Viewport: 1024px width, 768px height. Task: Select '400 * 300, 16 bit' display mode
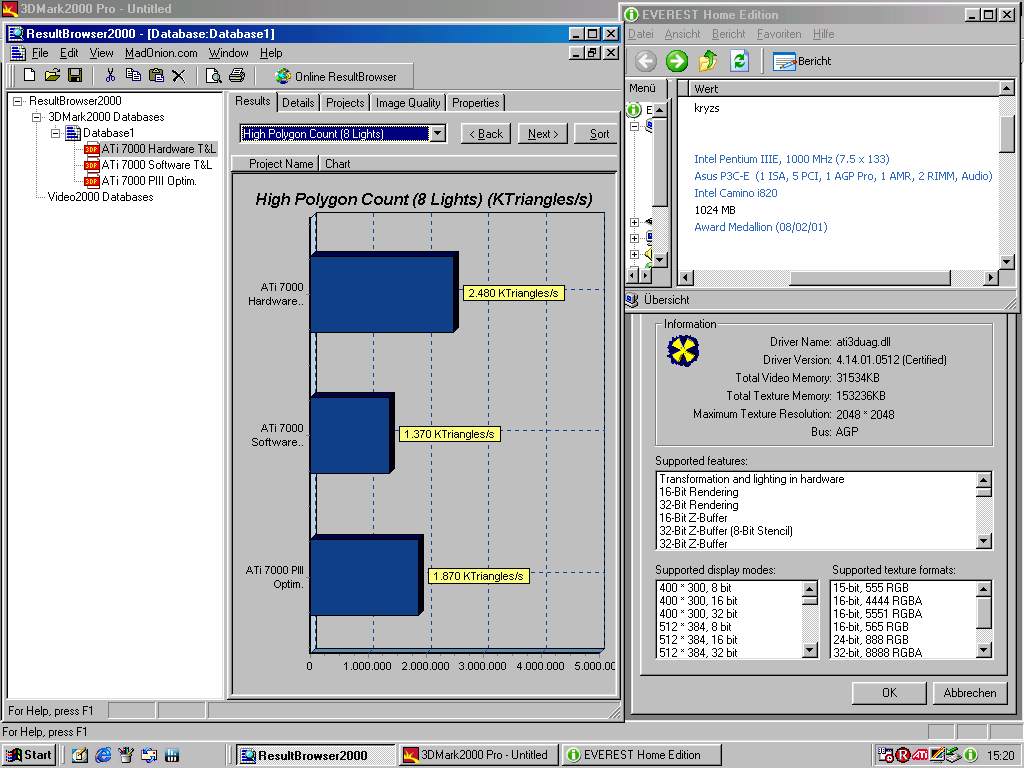[698, 601]
